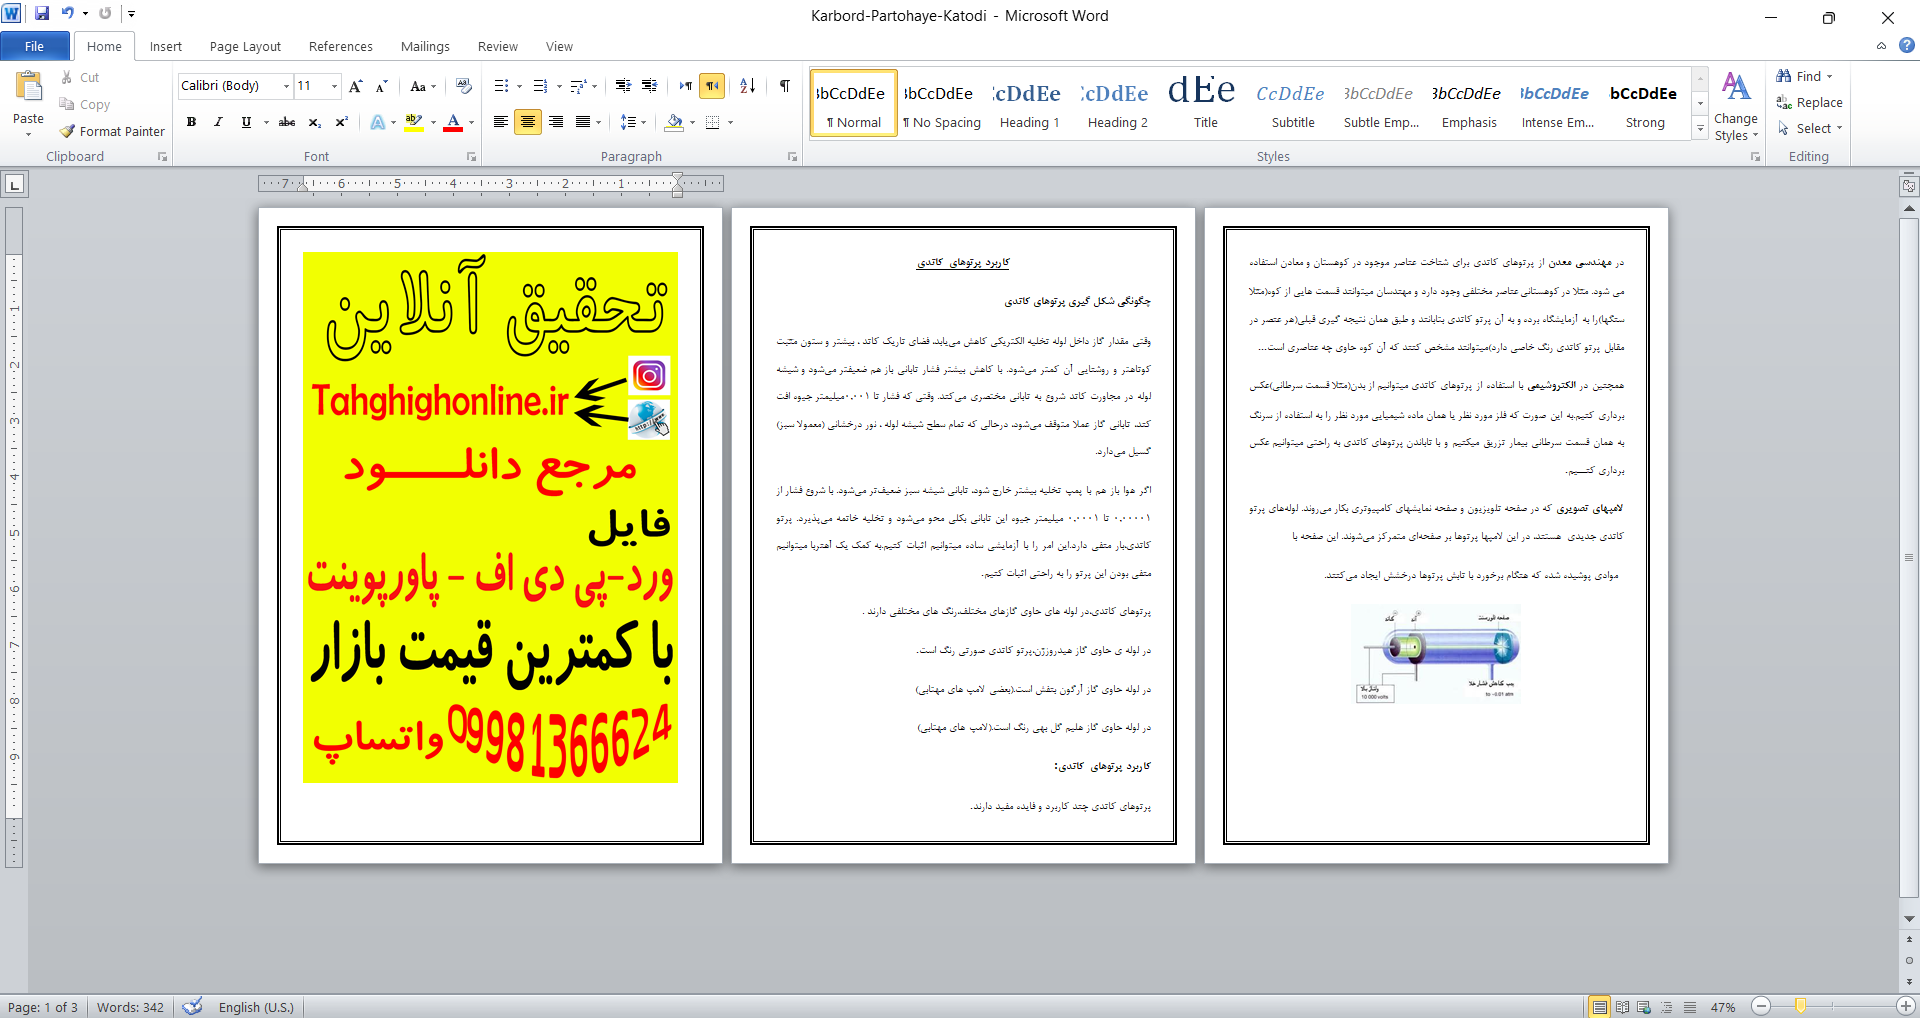The image size is (1920, 1018).
Task: Toggle Align Text Right
Action: pos(555,122)
